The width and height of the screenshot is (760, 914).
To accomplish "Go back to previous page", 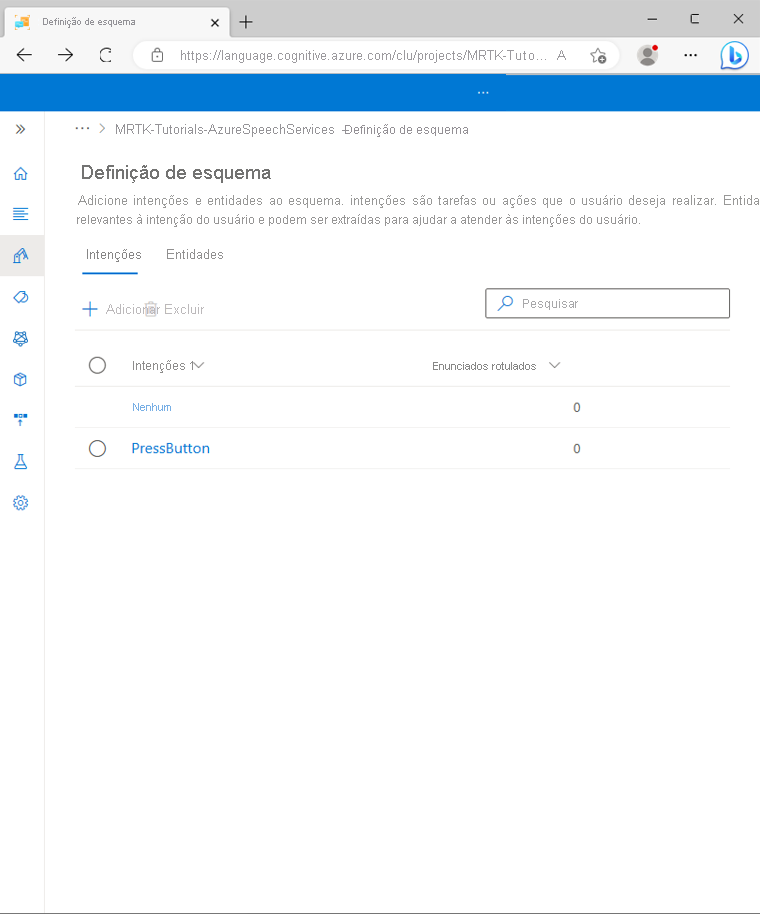I will coord(24,55).
